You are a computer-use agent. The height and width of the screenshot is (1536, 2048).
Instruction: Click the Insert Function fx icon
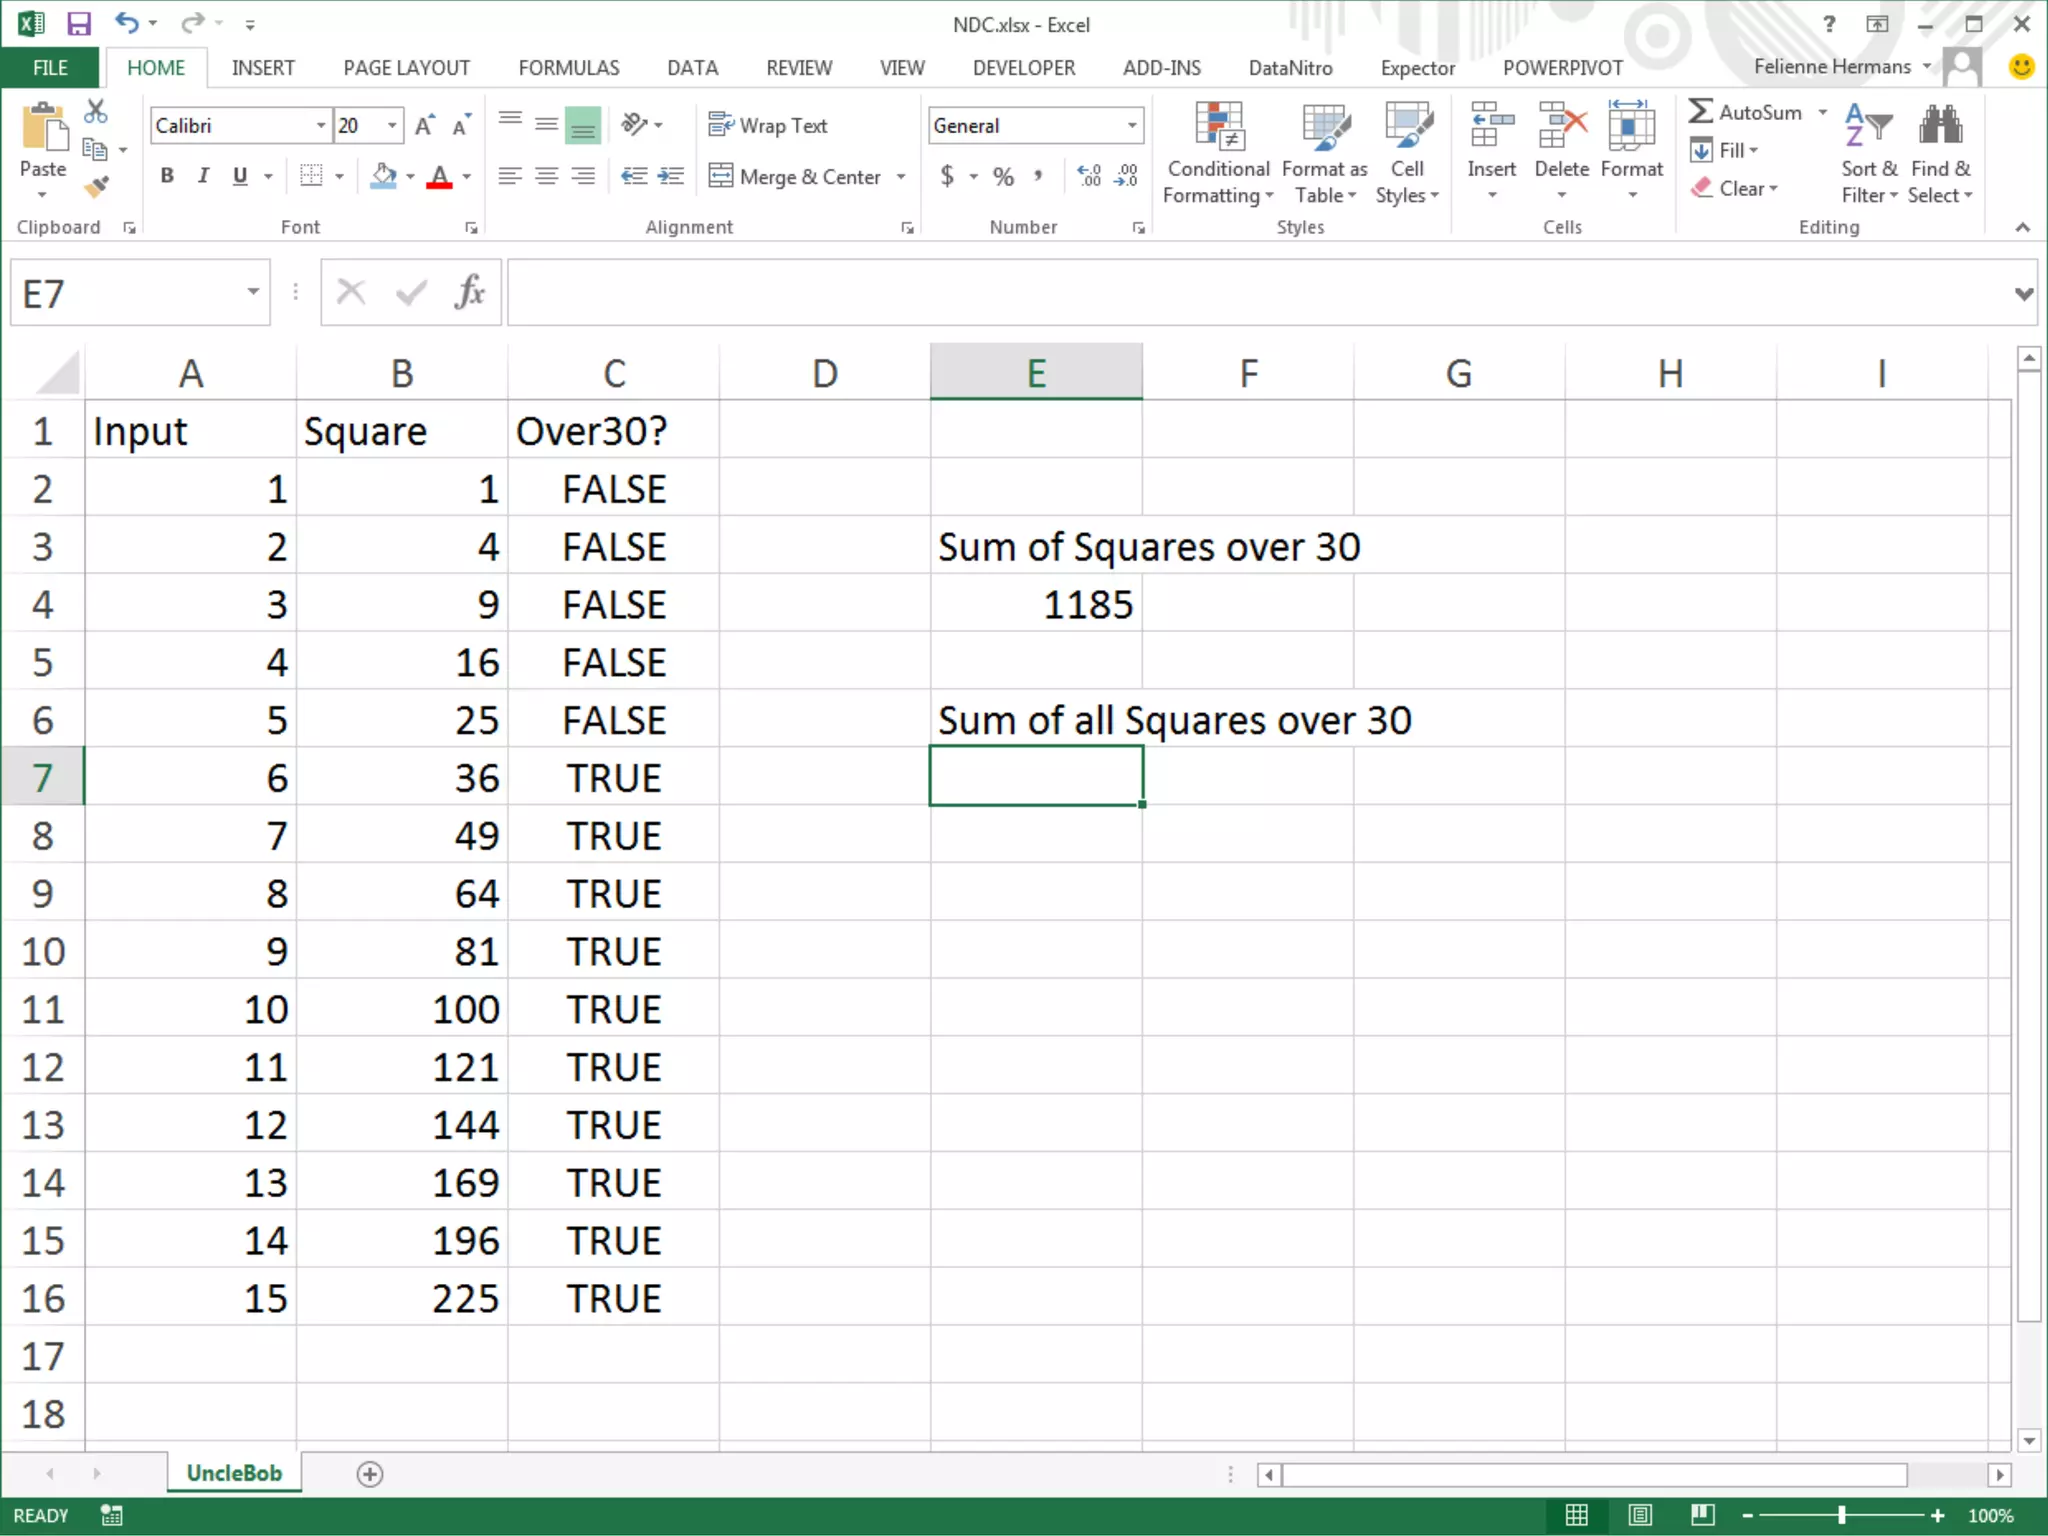(x=469, y=292)
